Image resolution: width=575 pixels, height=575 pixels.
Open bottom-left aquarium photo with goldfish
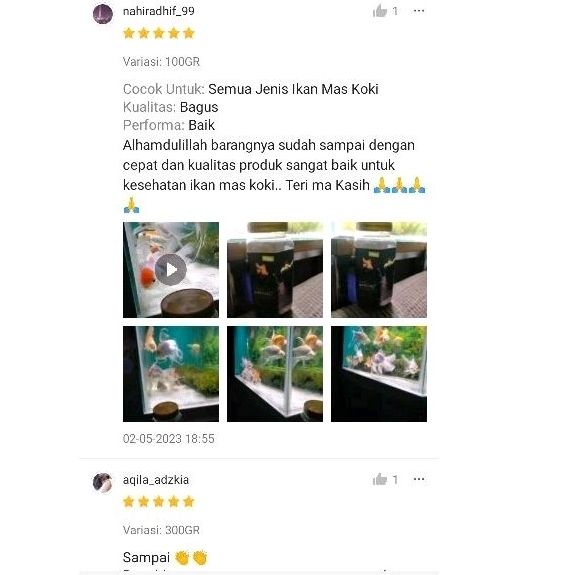coord(171,374)
